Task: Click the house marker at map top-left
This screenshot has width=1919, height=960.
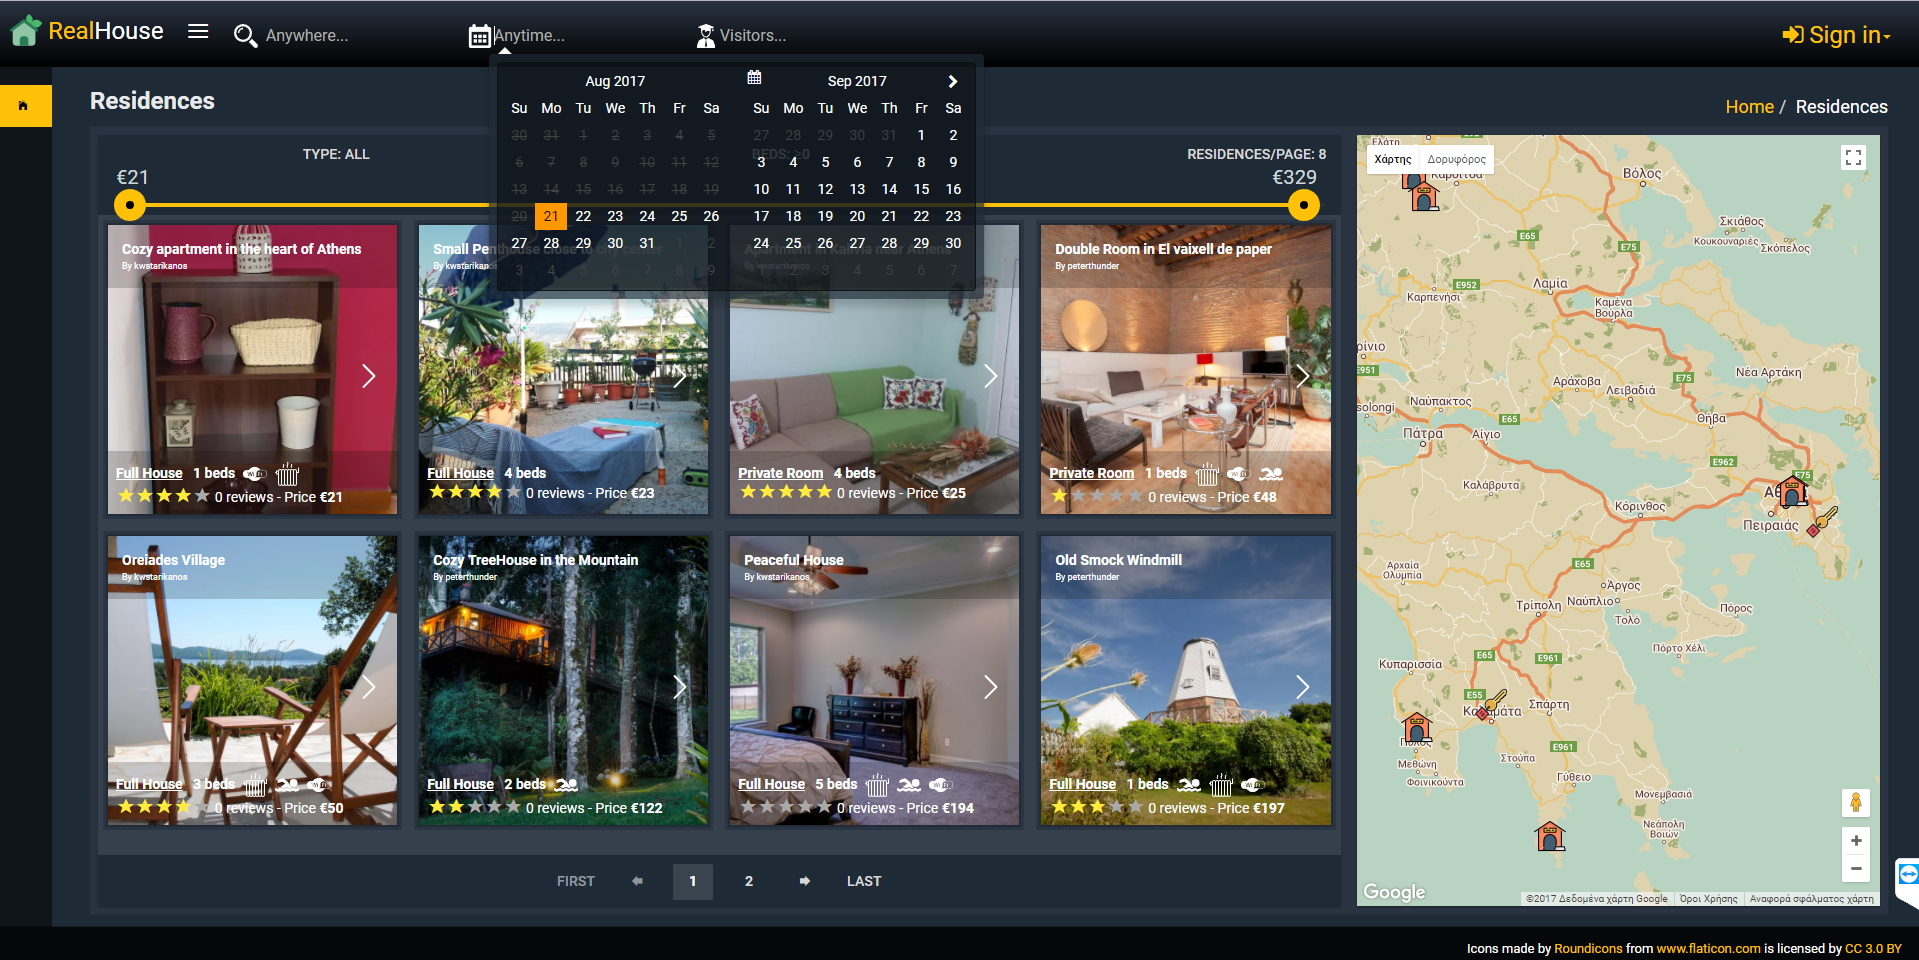Action: click(1425, 195)
